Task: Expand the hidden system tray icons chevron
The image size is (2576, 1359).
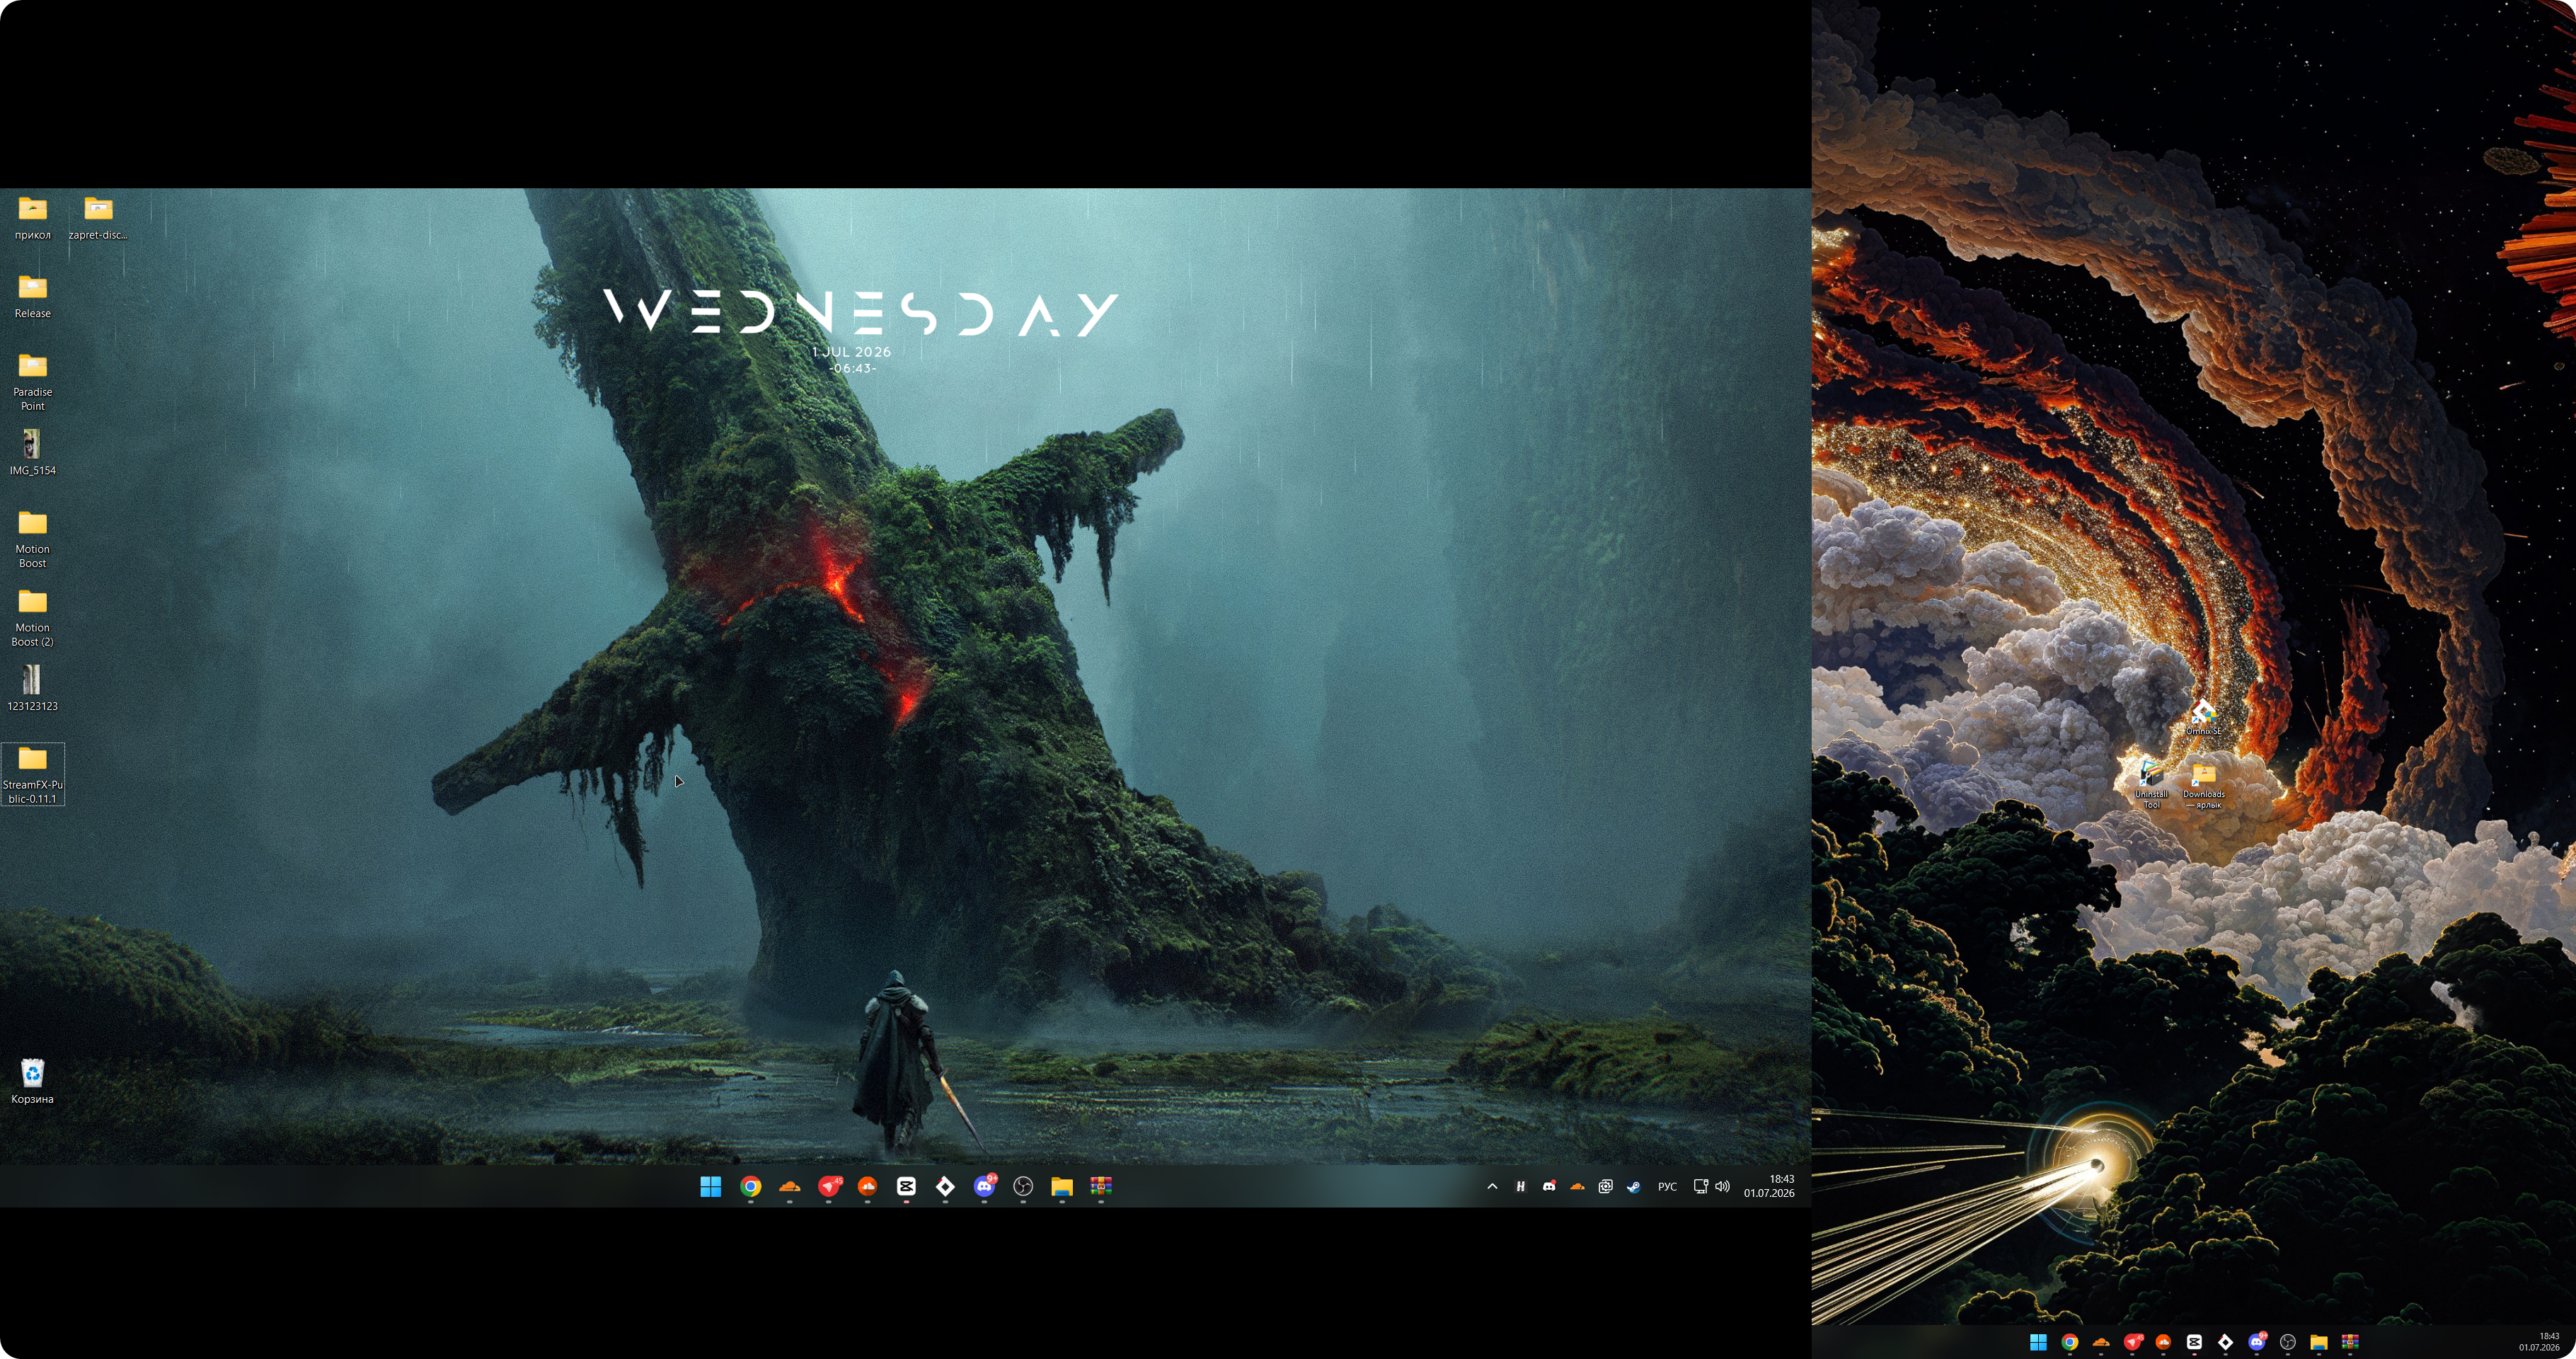Action: coord(1492,1186)
